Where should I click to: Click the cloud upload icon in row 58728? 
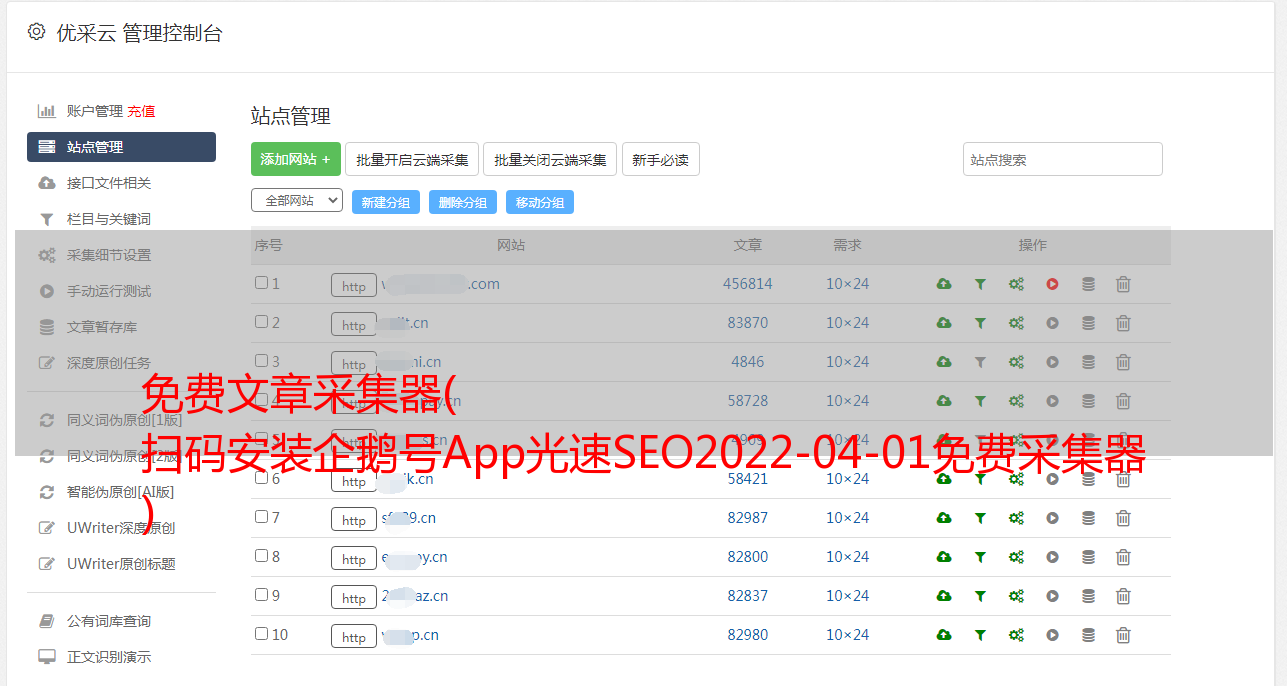point(944,401)
